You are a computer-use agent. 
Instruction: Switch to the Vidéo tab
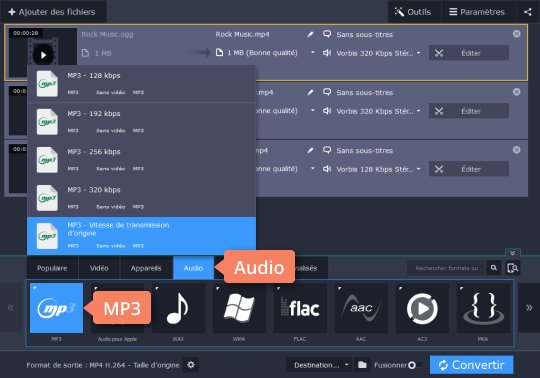tap(99, 268)
